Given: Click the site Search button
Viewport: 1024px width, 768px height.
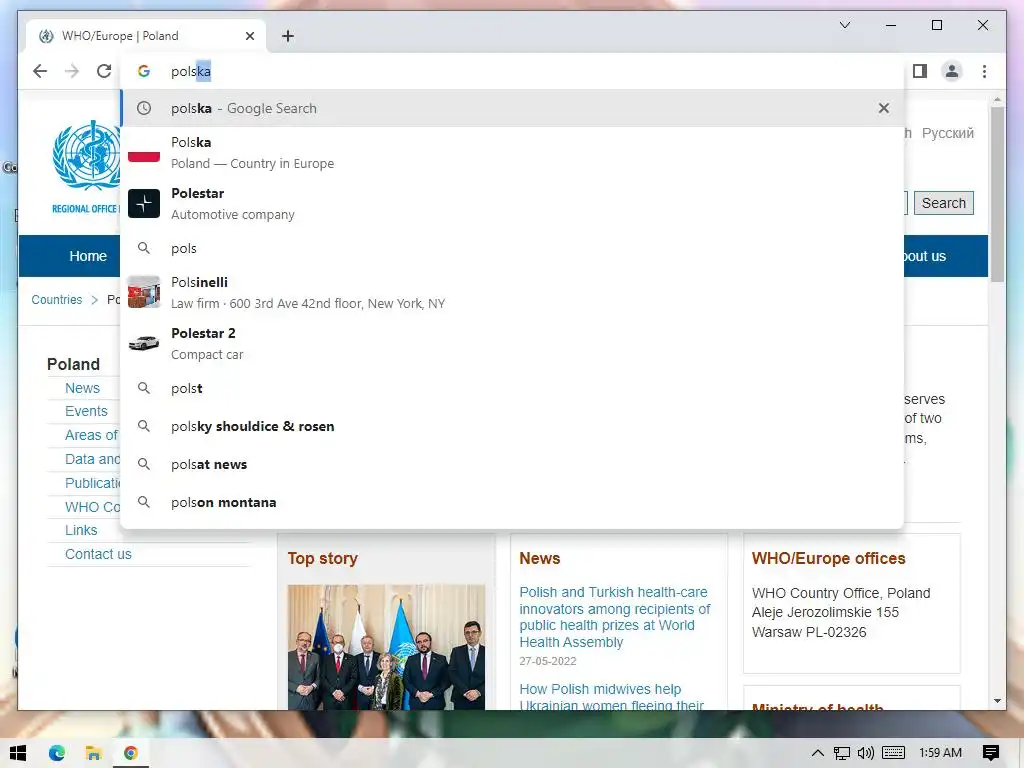Looking at the screenshot, I should 944,203.
